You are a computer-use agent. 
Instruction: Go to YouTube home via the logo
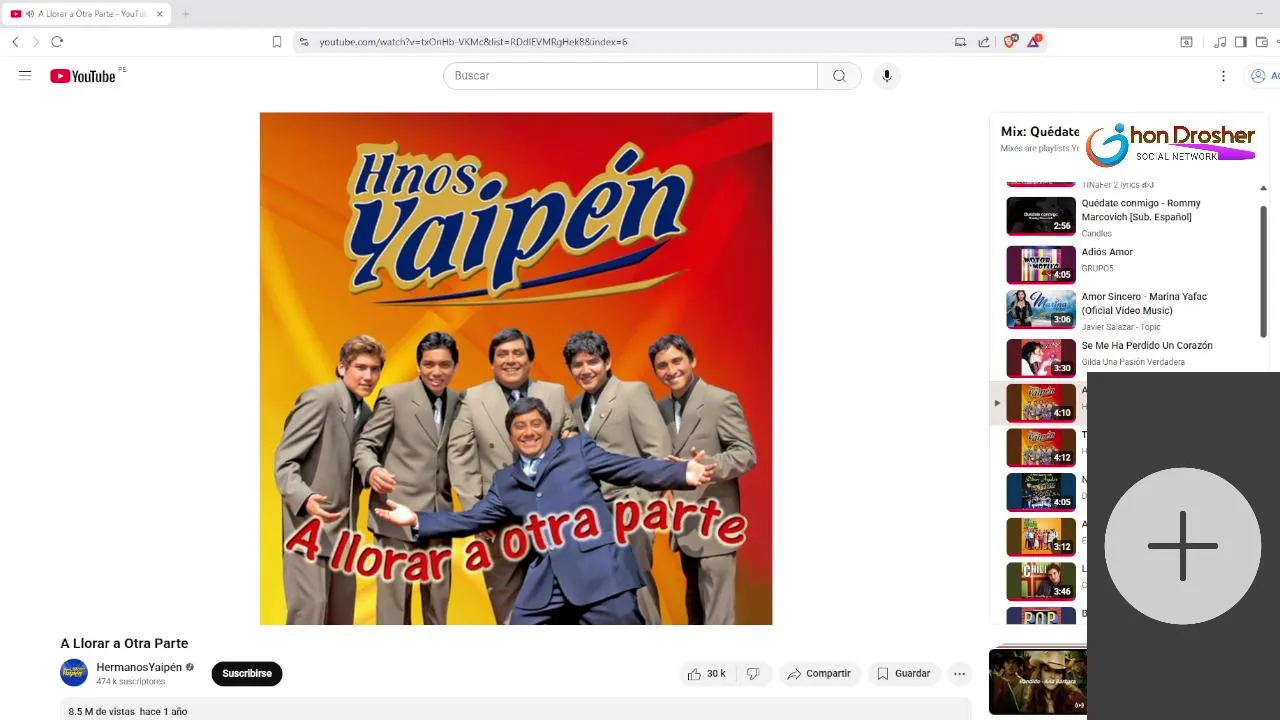coord(83,76)
